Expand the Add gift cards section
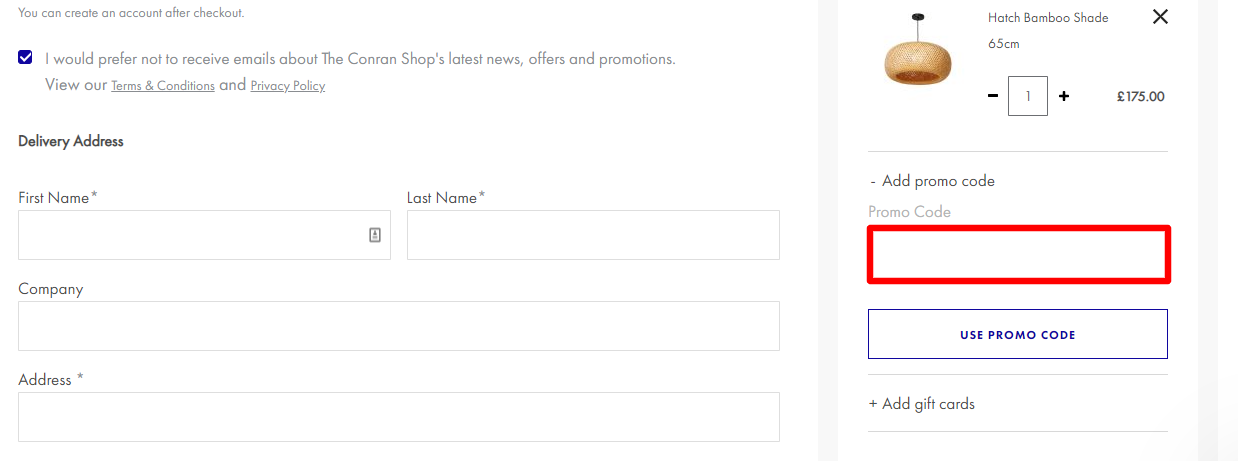This screenshot has width=1238, height=461. (x=921, y=404)
